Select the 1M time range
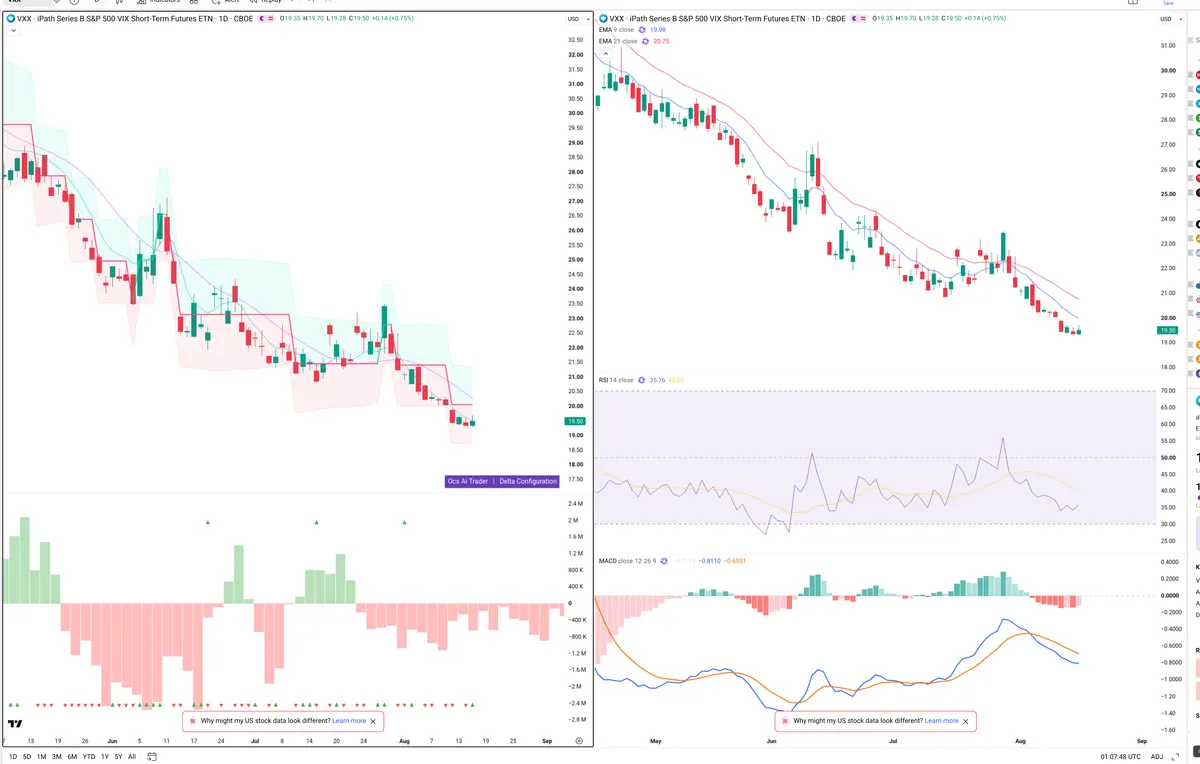Viewport: 1200px width, 764px height. tap(42, 756)
